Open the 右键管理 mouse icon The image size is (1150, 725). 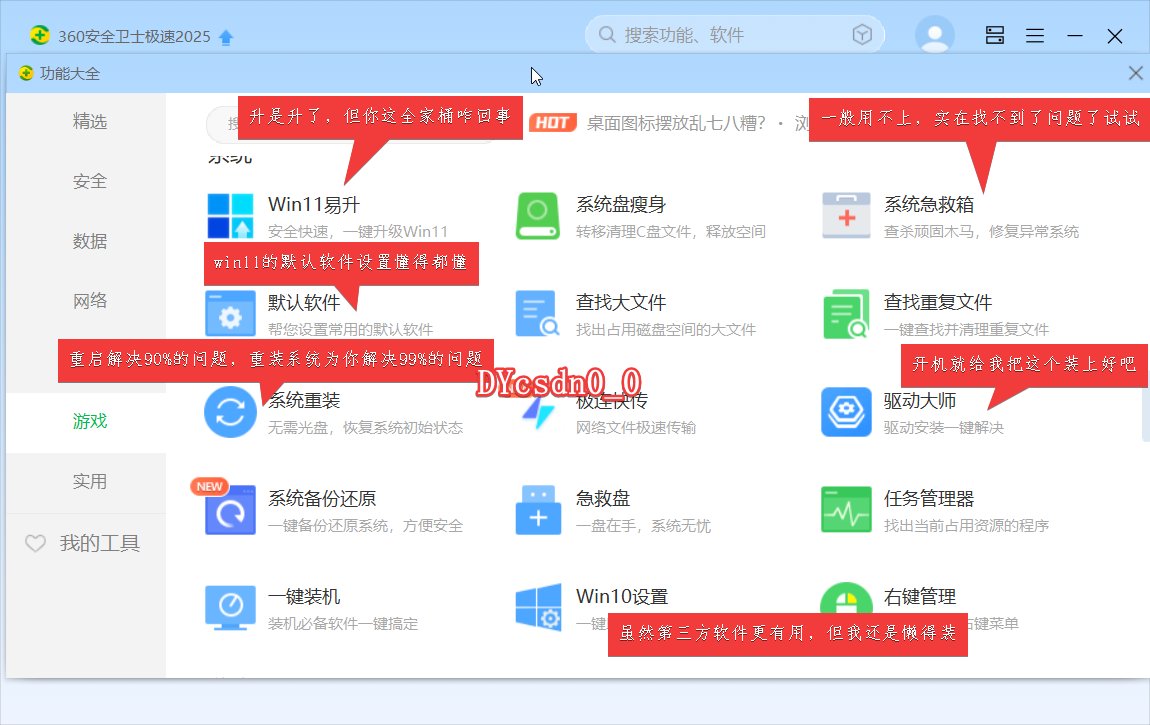[846, 599]
